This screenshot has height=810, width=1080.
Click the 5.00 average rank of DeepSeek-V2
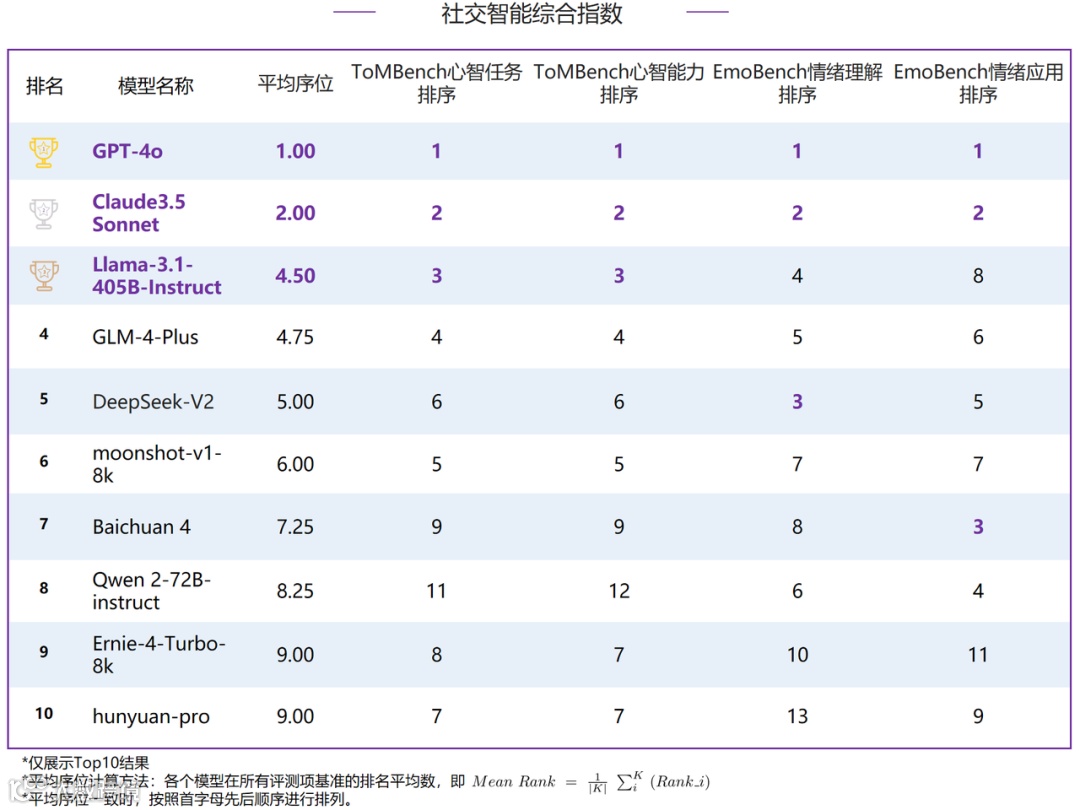pos(295,402)
